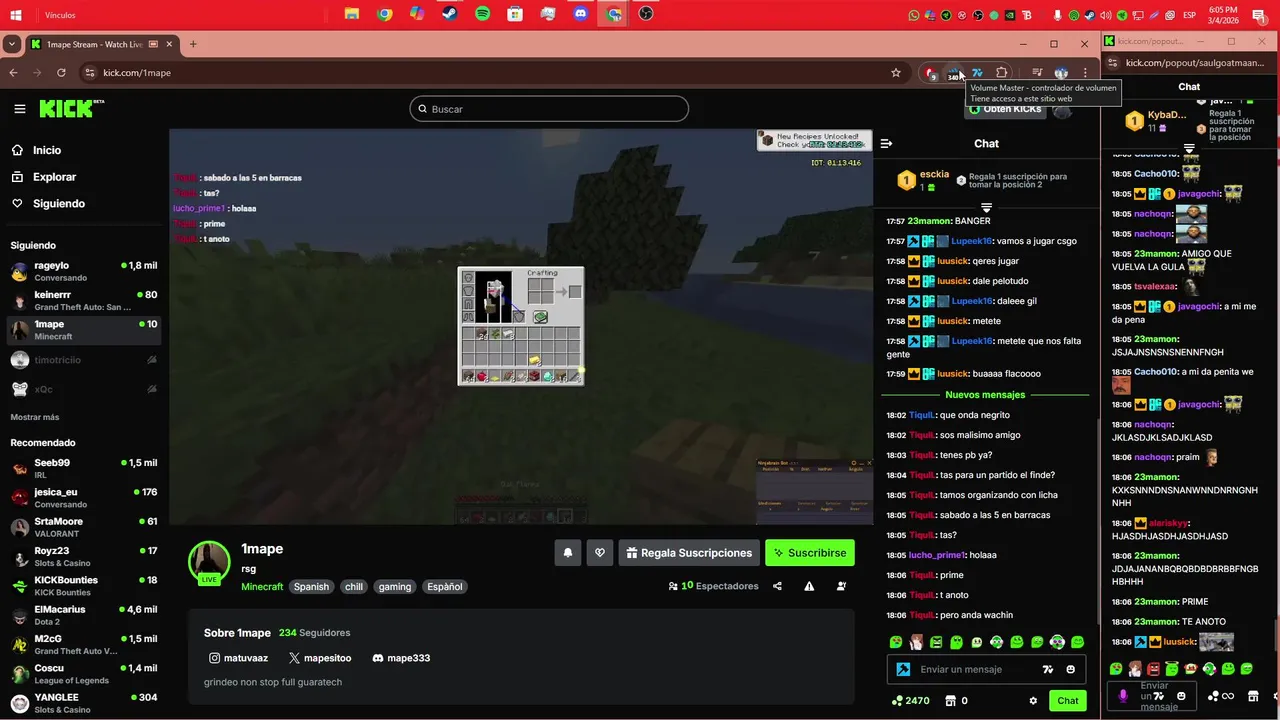Screen dimensions: 1280x720
Task: Focus the Buscar search field
Action: coord(549,109)
